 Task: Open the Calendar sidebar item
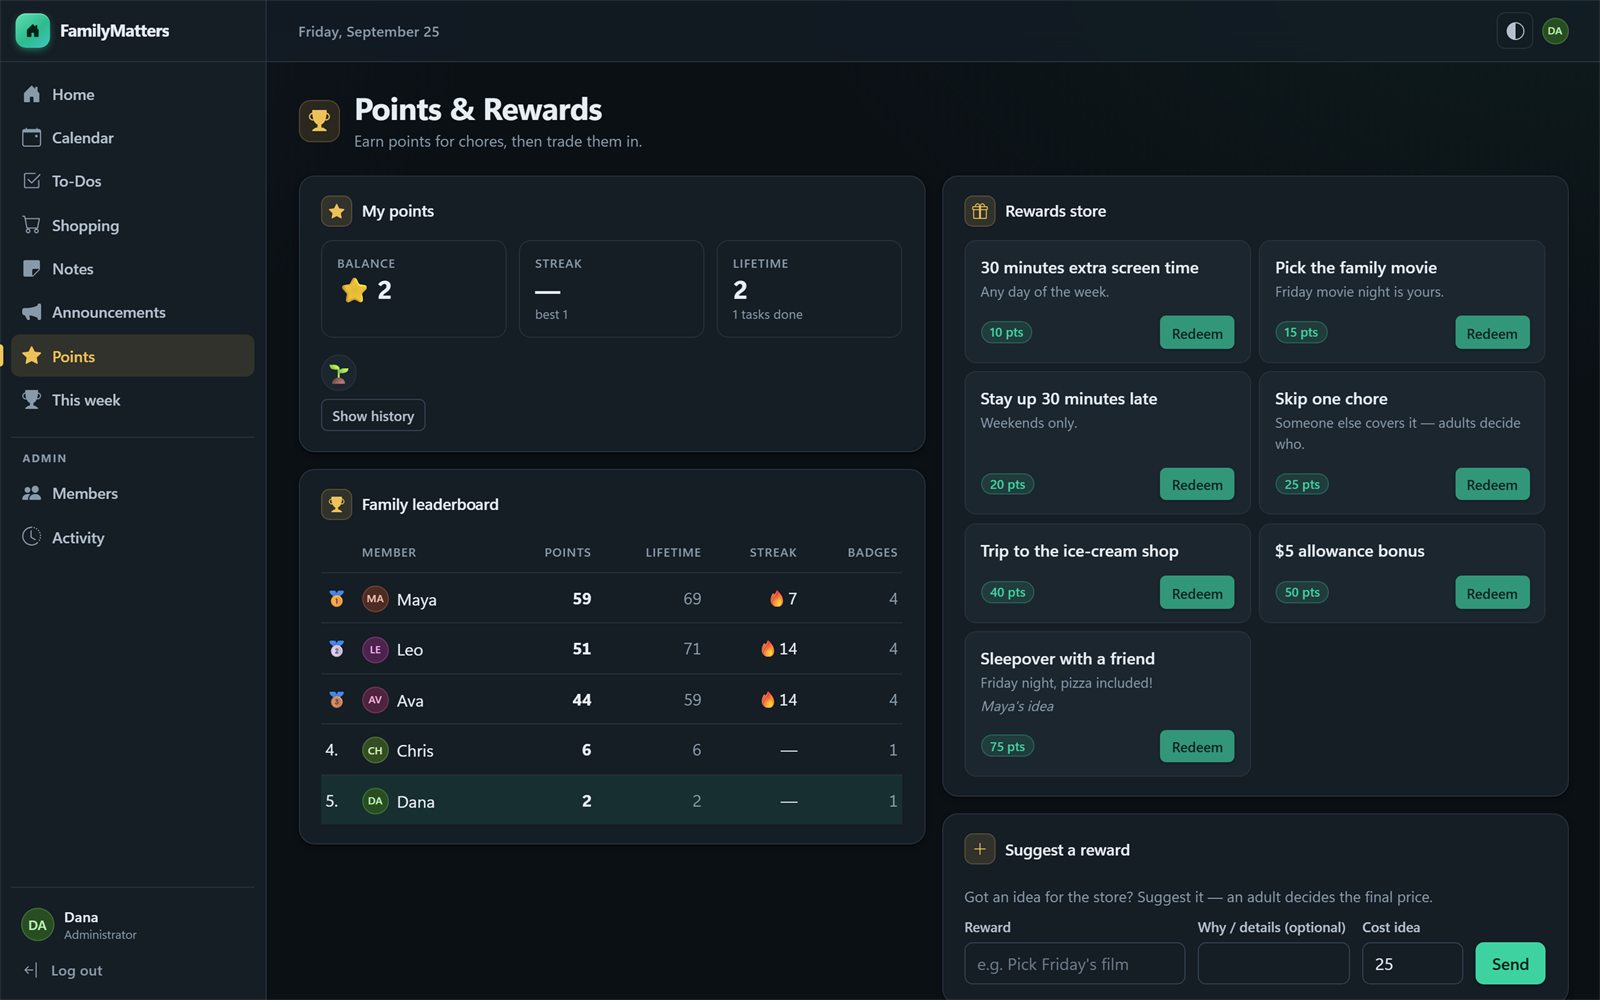tap(132, 138)
